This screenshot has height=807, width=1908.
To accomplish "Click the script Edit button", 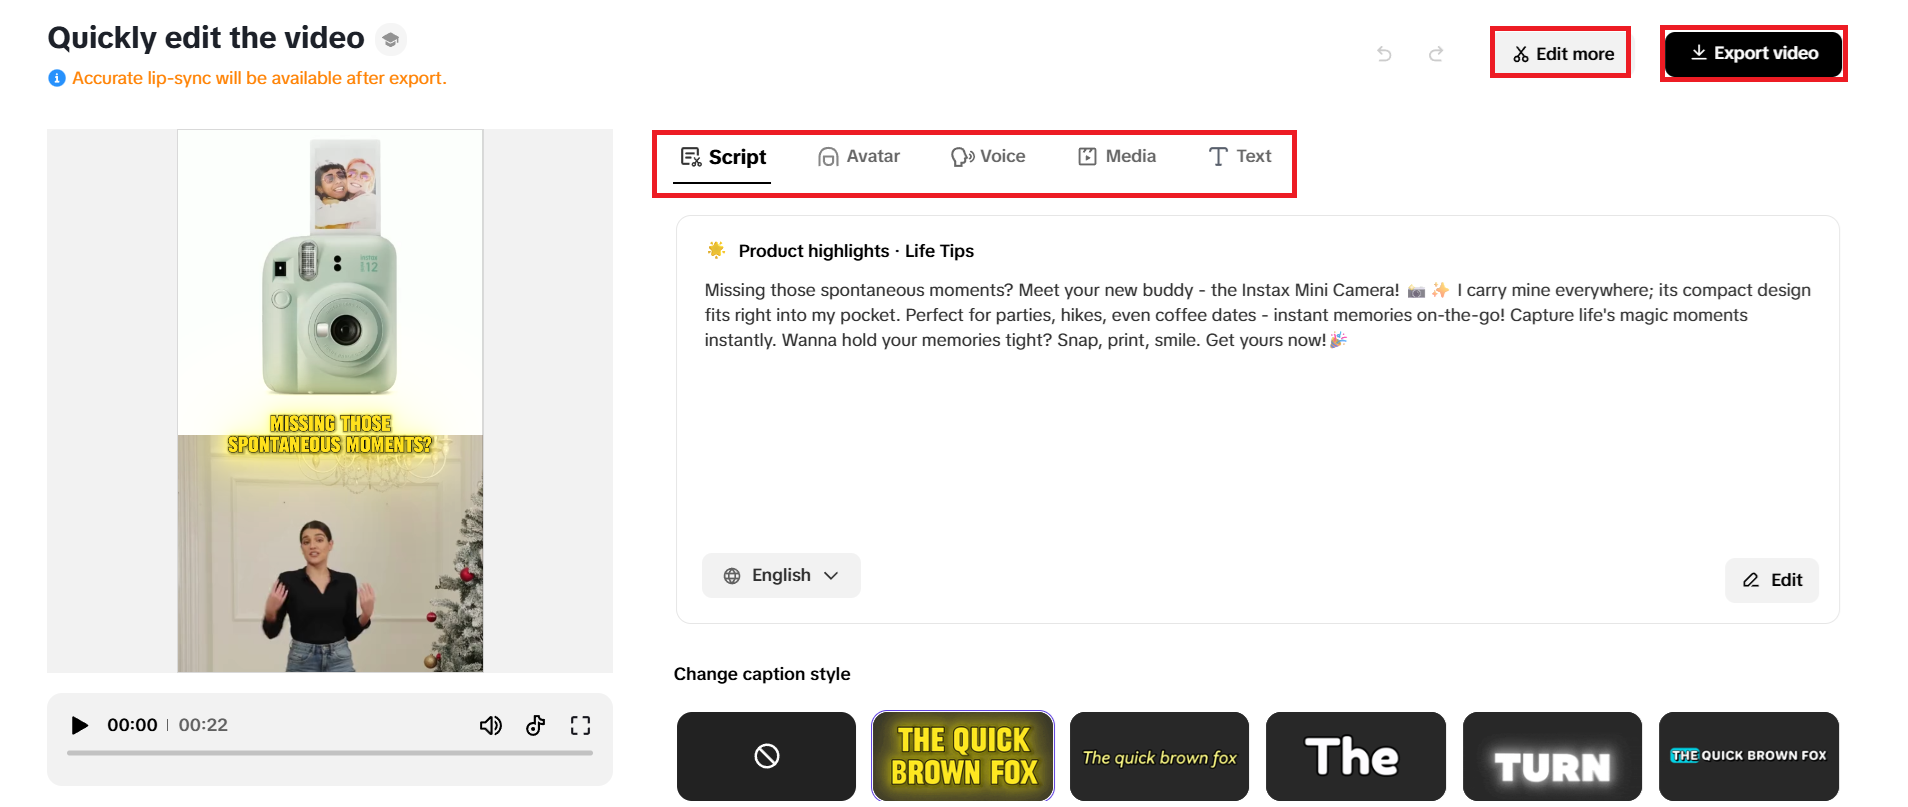I will (x=1772, y=580).
